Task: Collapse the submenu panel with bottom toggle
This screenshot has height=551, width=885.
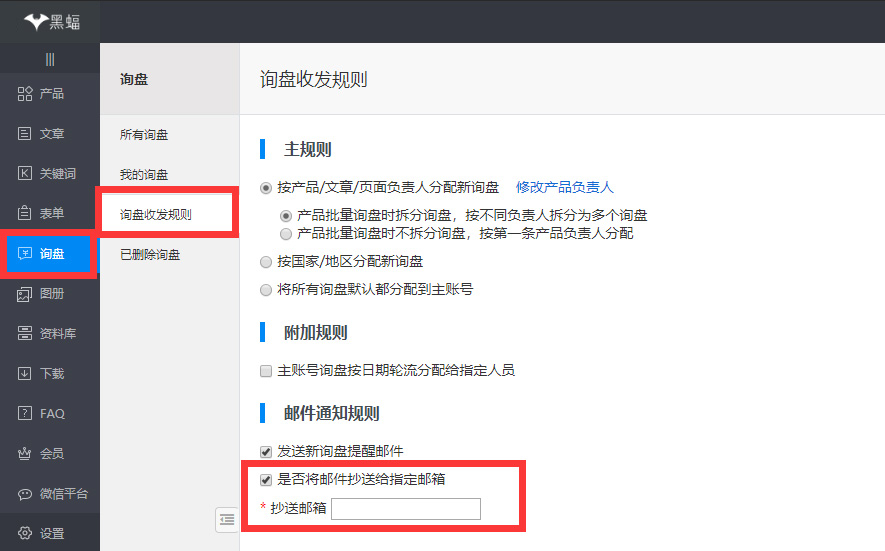Action: coord(227,519)
